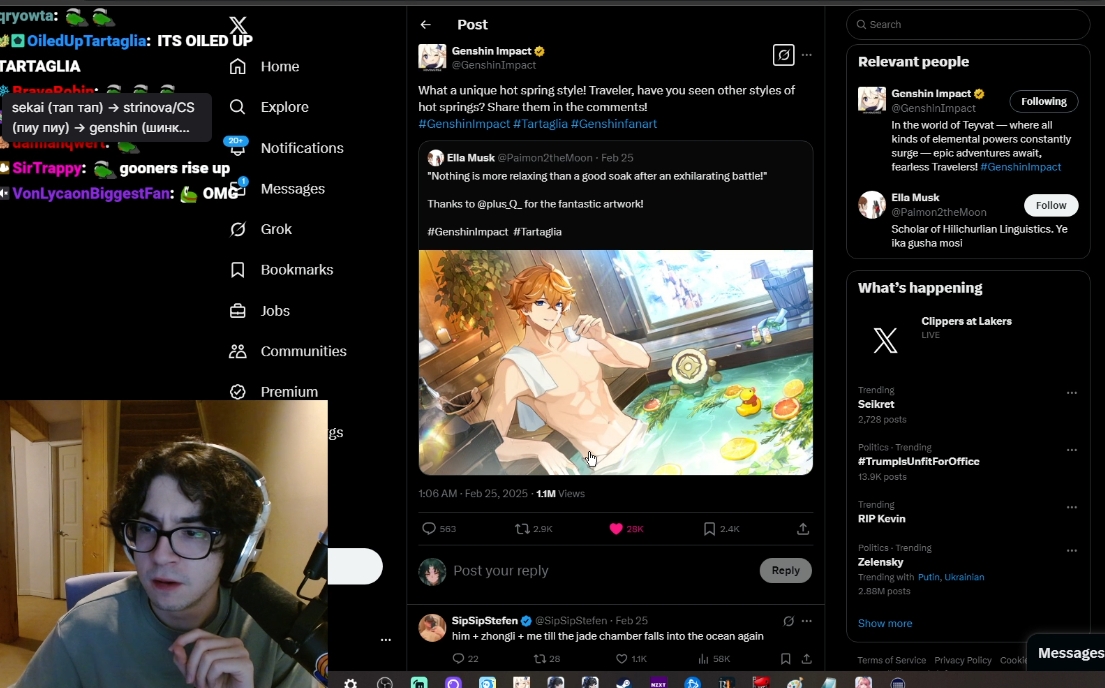
Task: Open Genshin Impact post author avatar
Action: (432, 57)
